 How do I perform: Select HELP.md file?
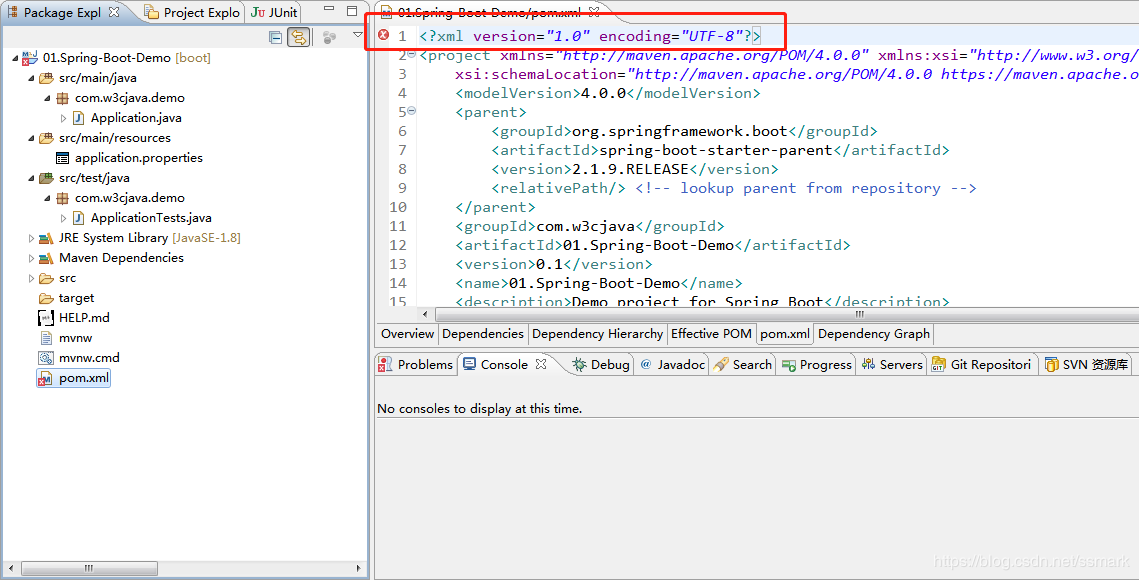pos(84,318)
